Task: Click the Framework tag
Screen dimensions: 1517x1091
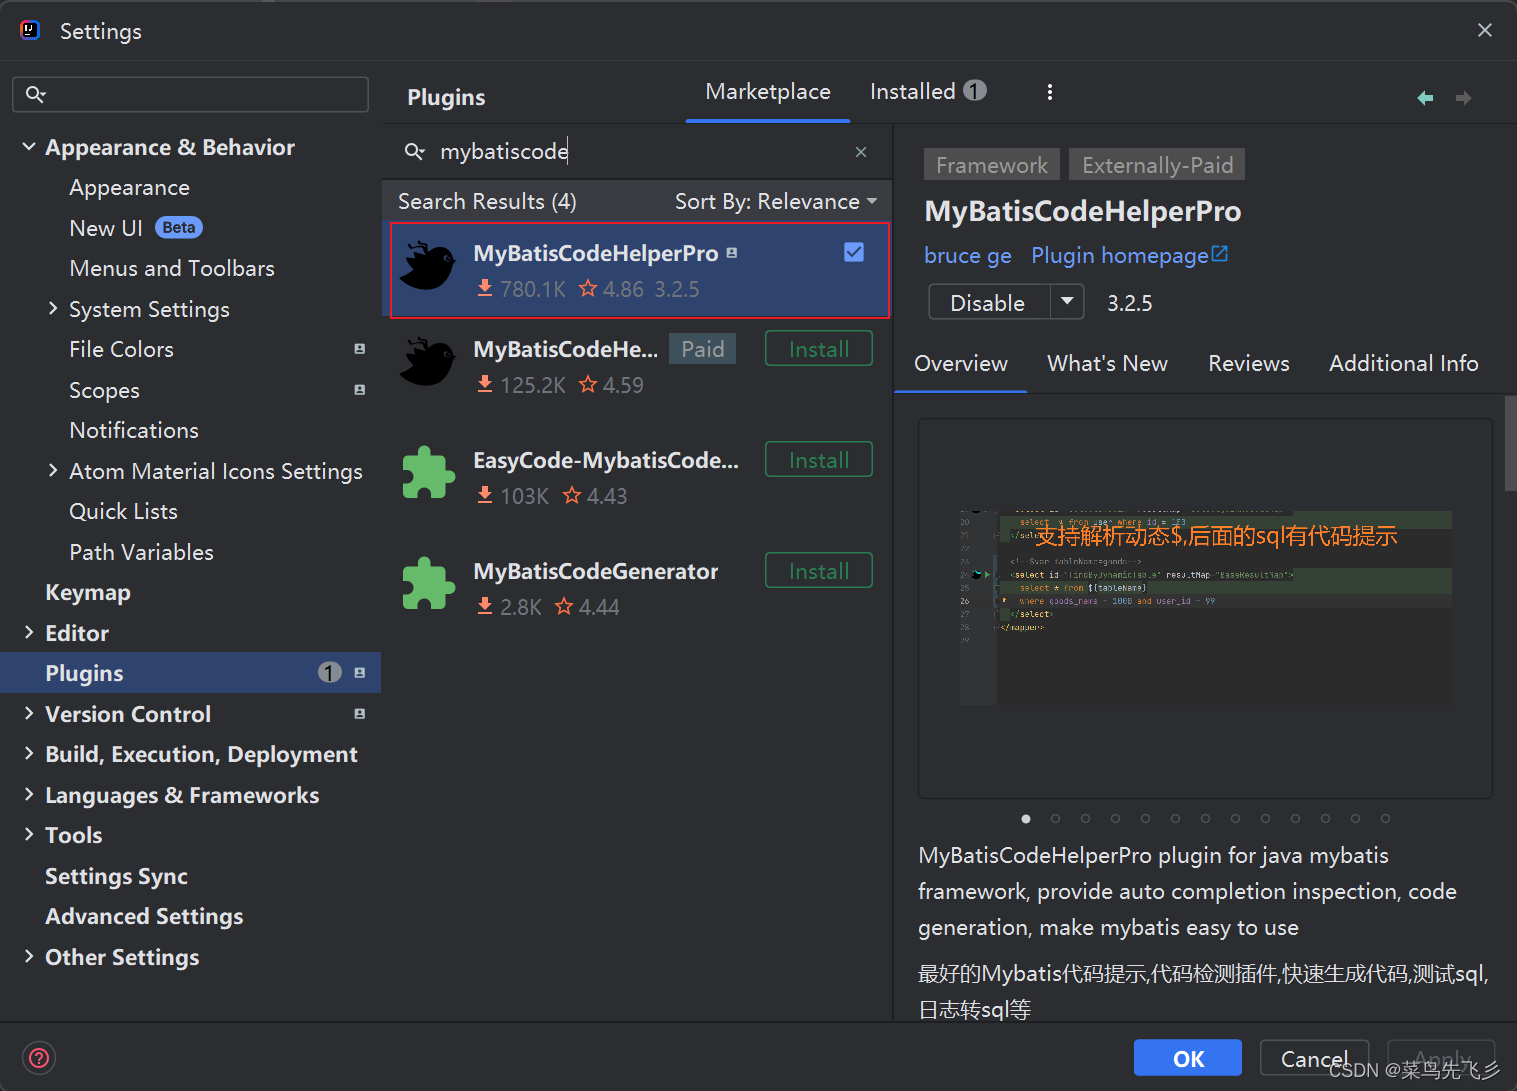Action: pyautogui.click(x=992, y=165)
